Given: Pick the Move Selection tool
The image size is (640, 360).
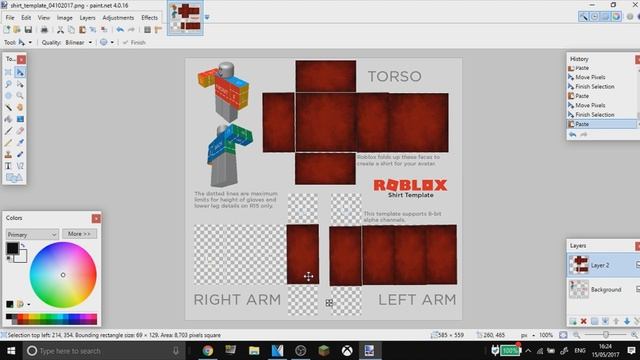Looking at the screenshot, I should click(x=20, y=84).
